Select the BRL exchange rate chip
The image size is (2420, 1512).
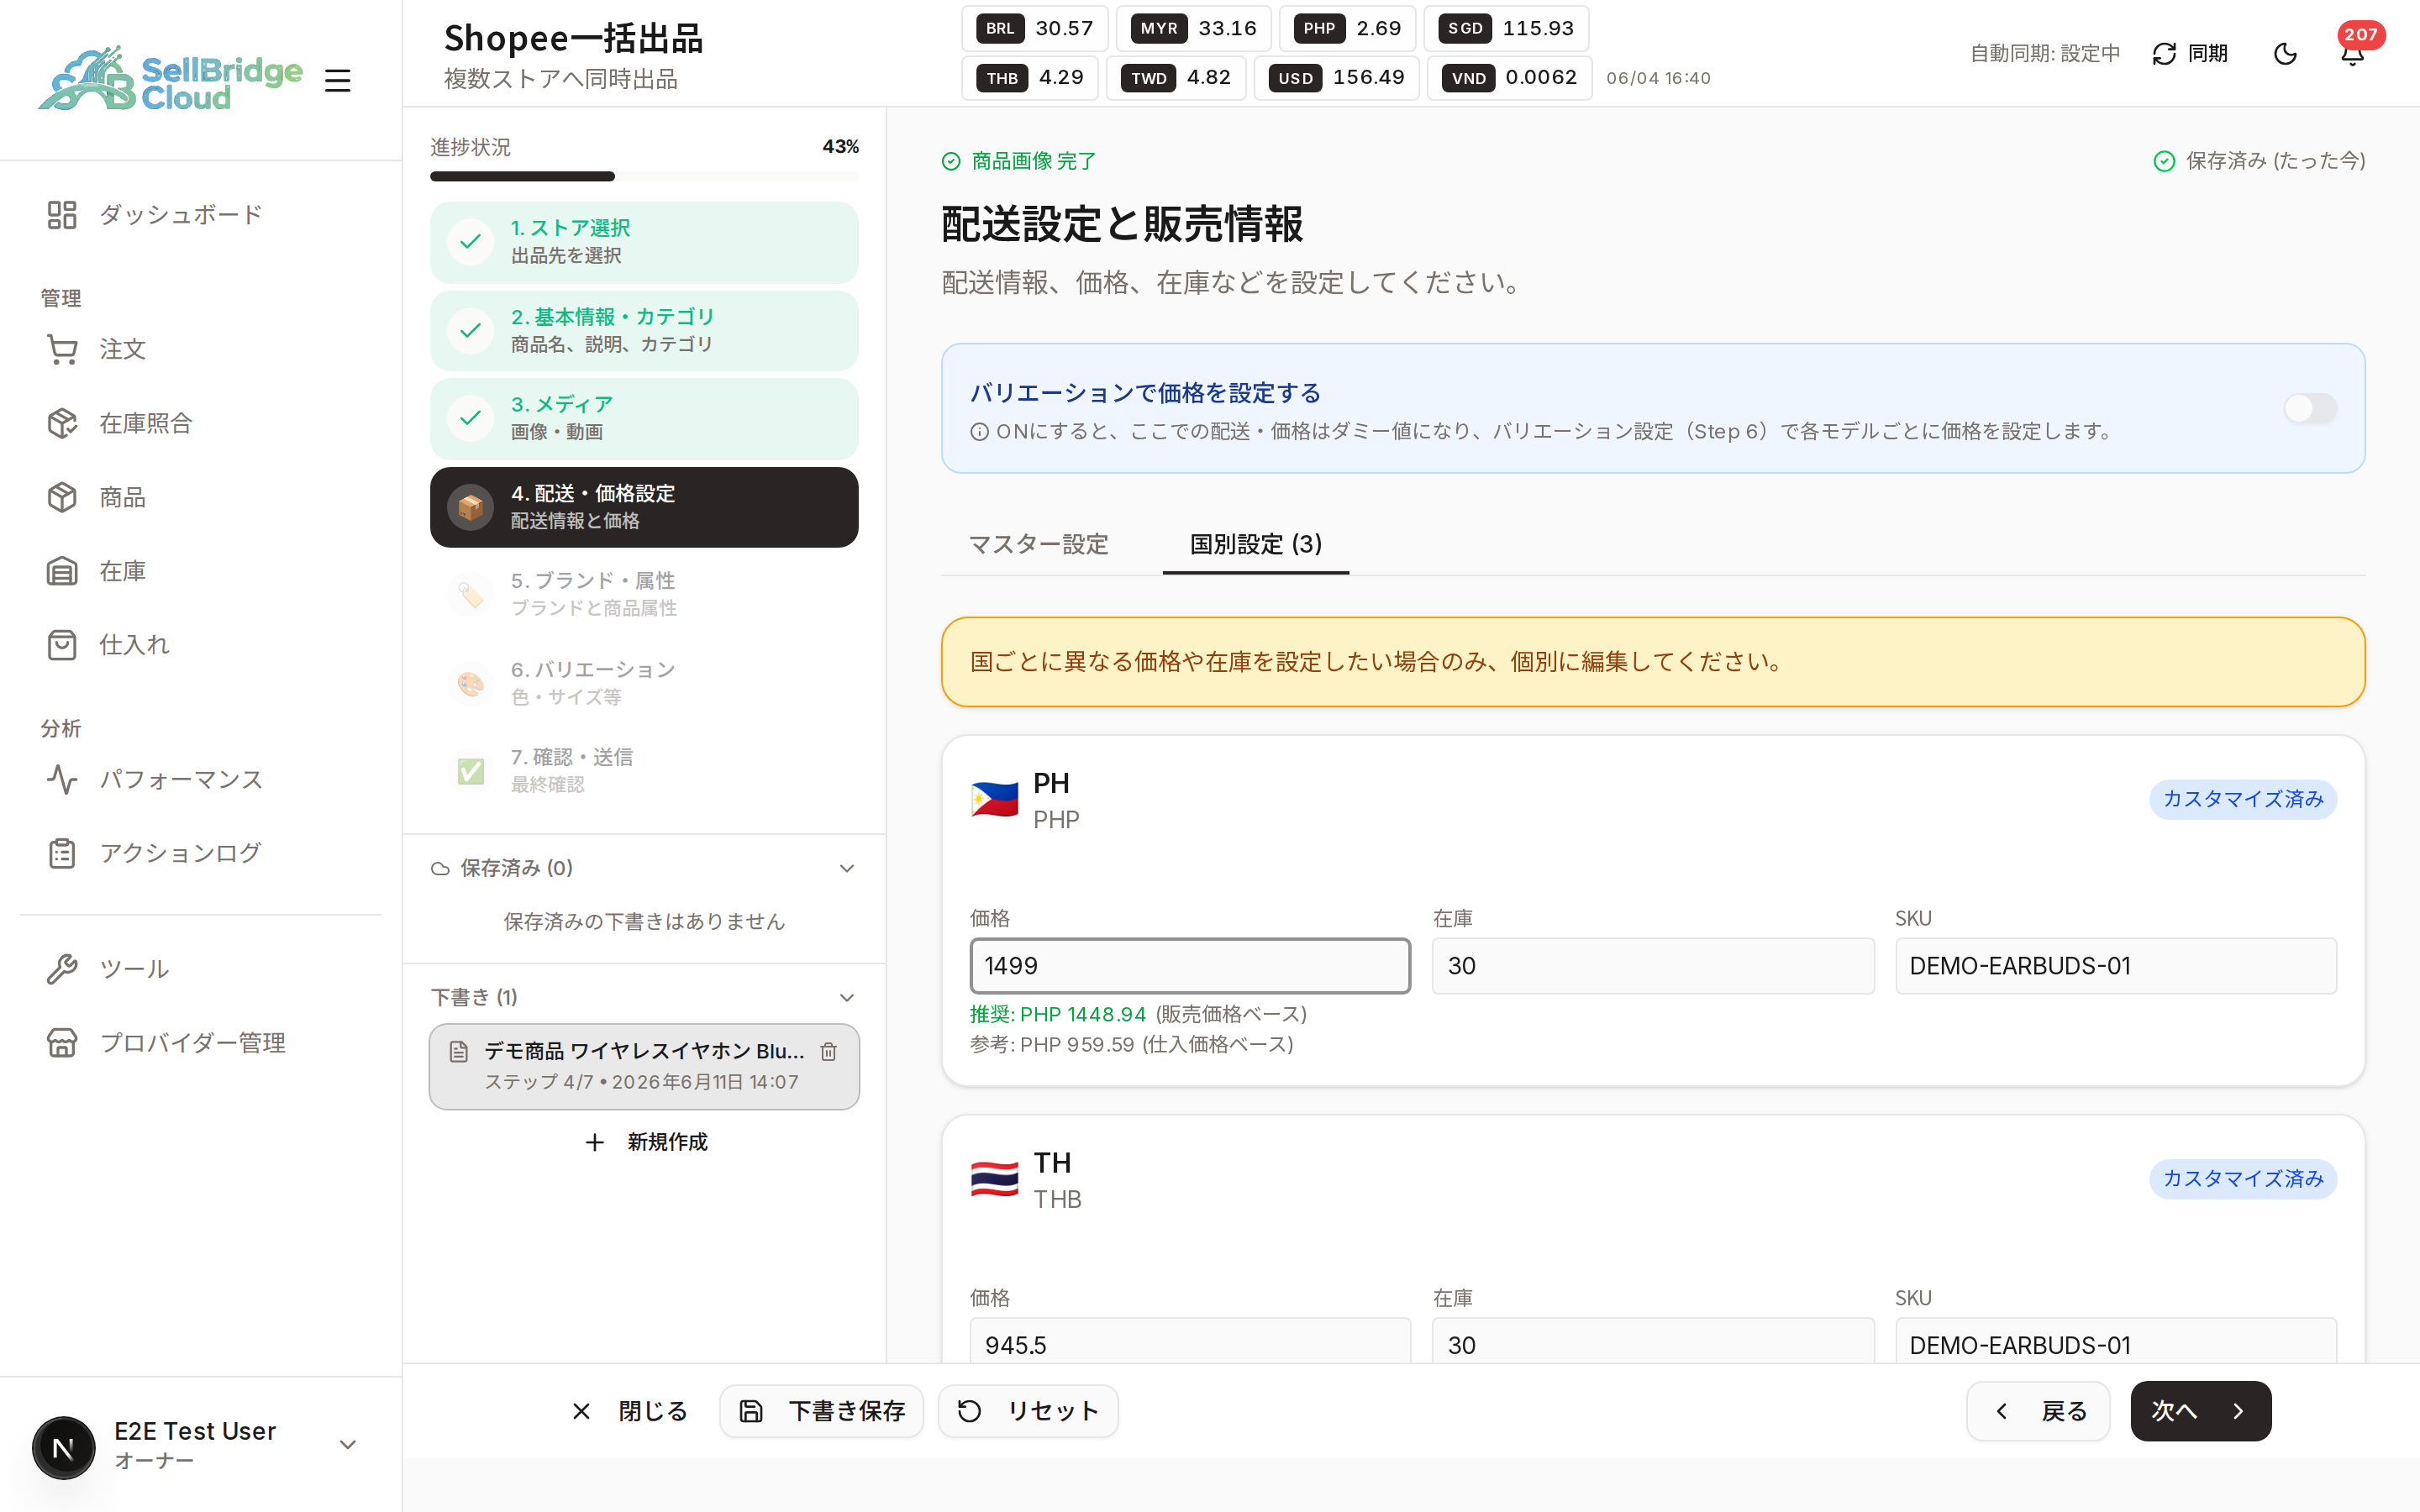coord(1034,28)
